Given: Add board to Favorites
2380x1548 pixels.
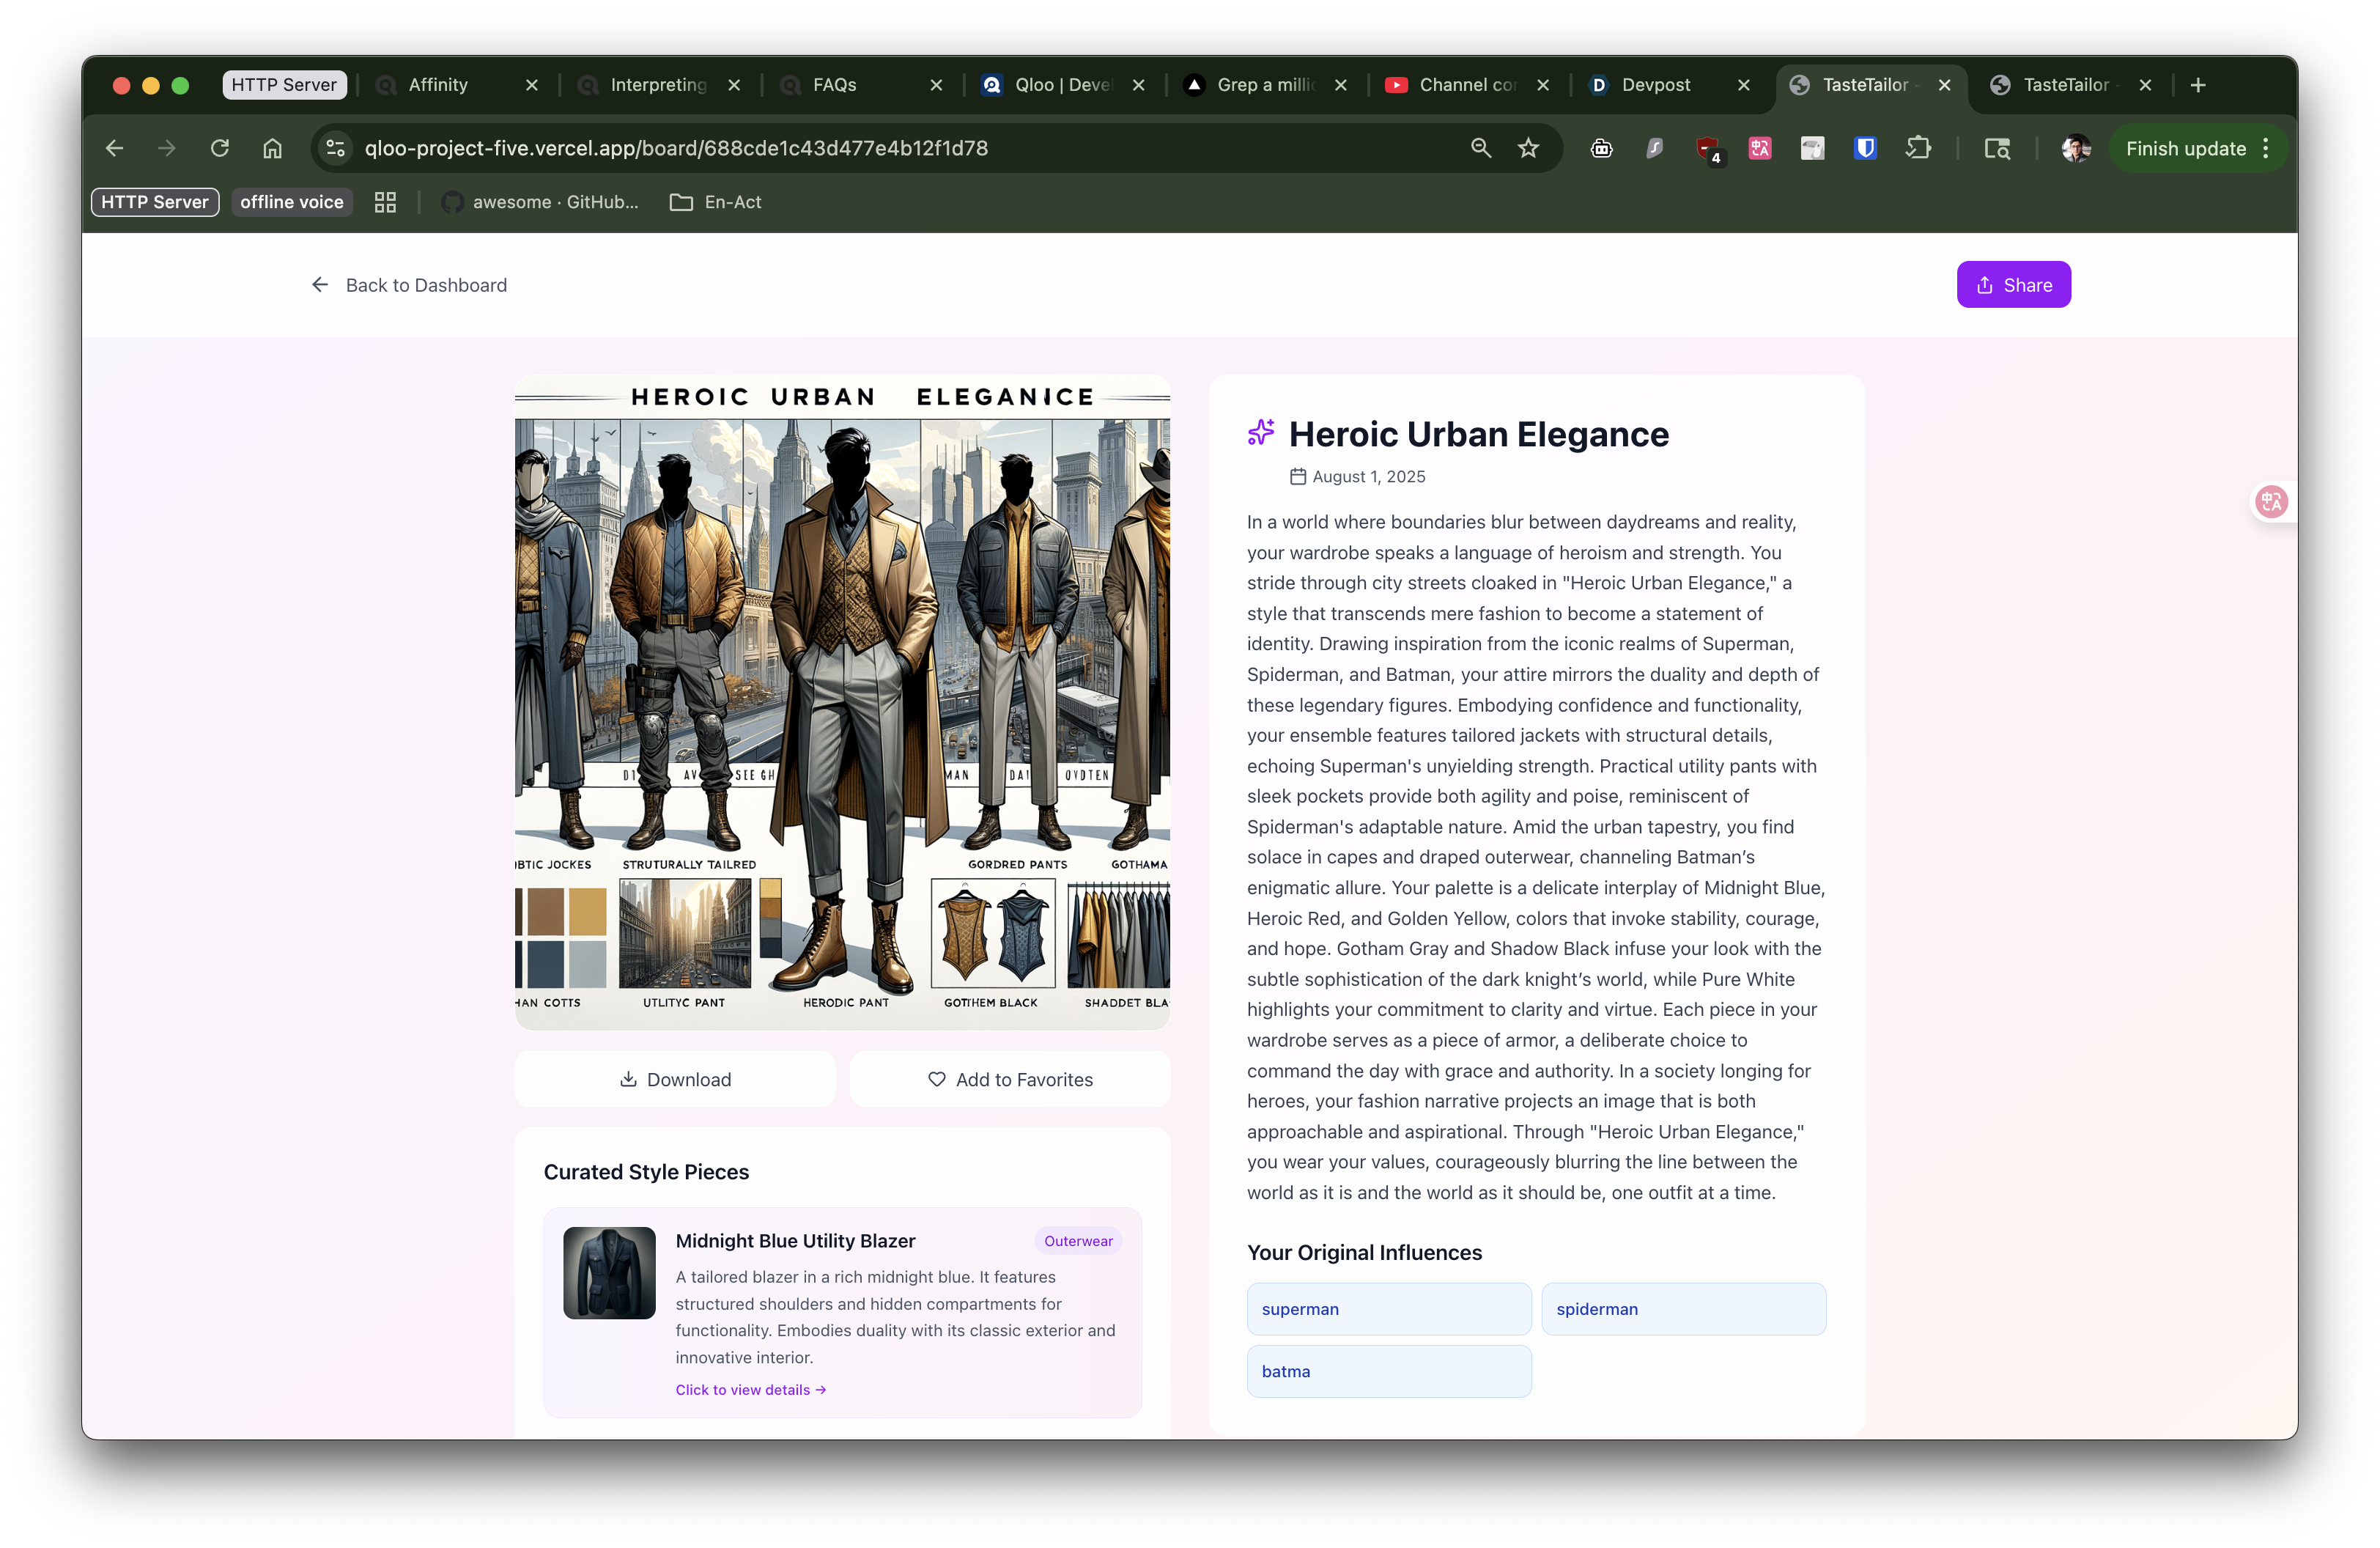Looking at the screenshot, I should [x=1010, y=1079].
